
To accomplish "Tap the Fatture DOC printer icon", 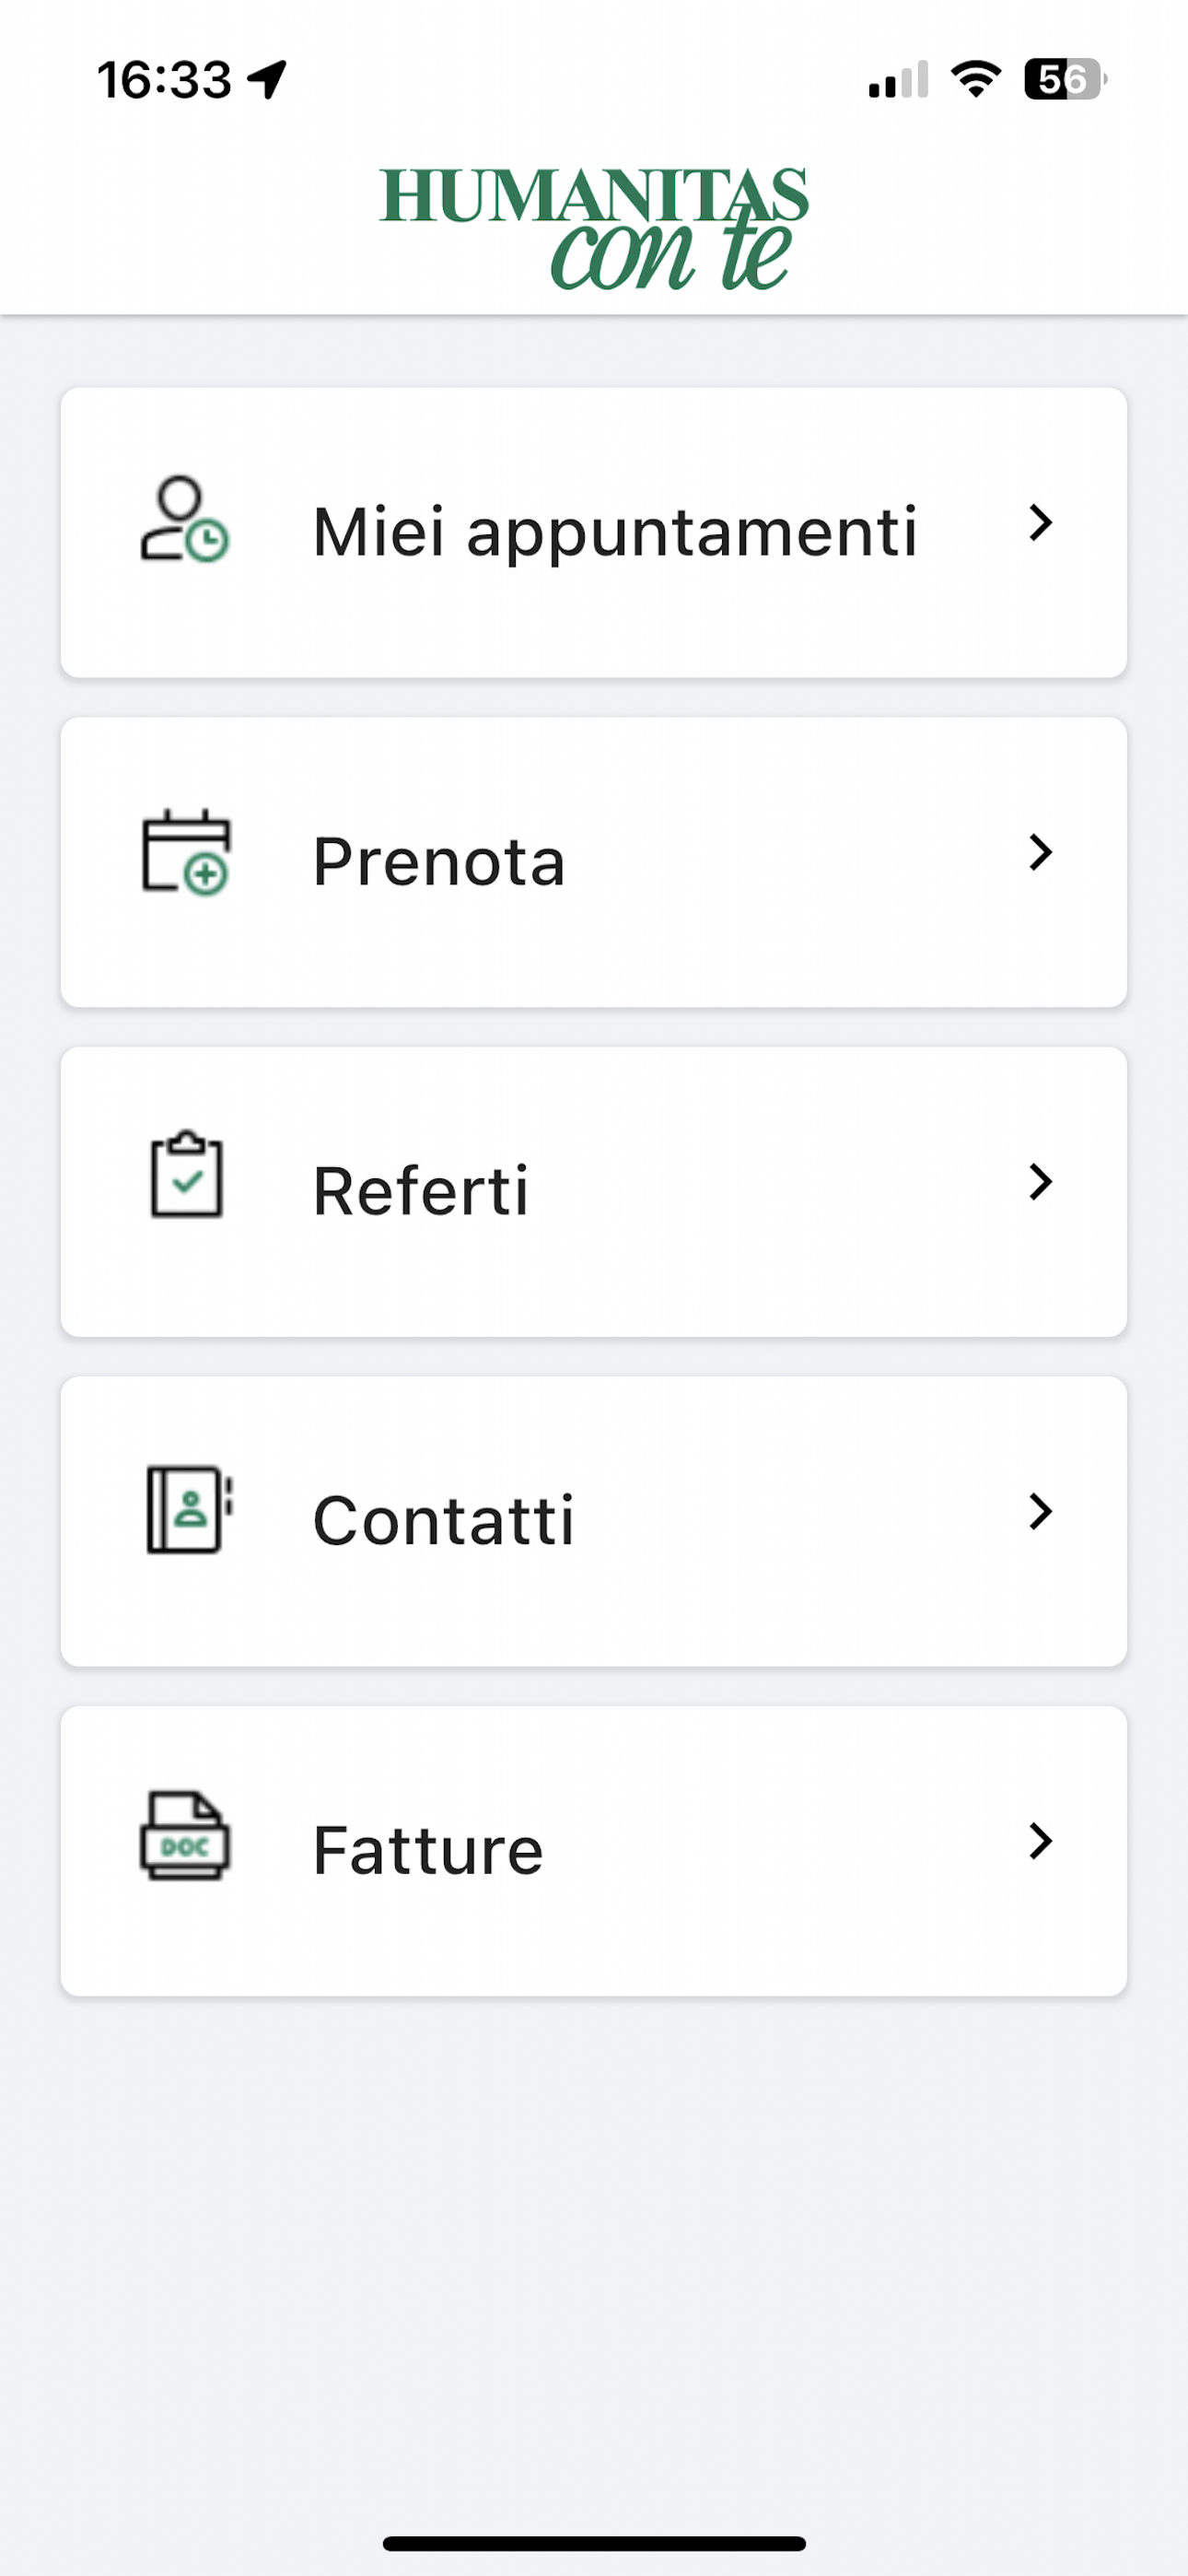I will (x=185, y=1836).
